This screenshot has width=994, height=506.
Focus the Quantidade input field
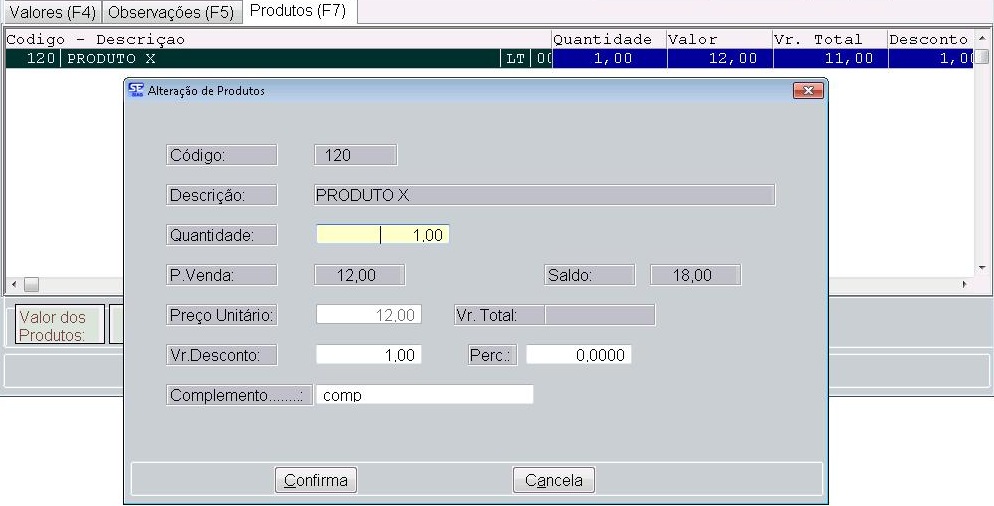[383, 235]
